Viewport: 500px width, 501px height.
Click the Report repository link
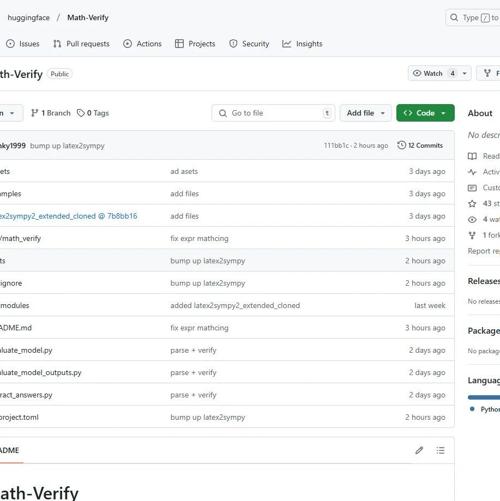[x=484, y=251]
